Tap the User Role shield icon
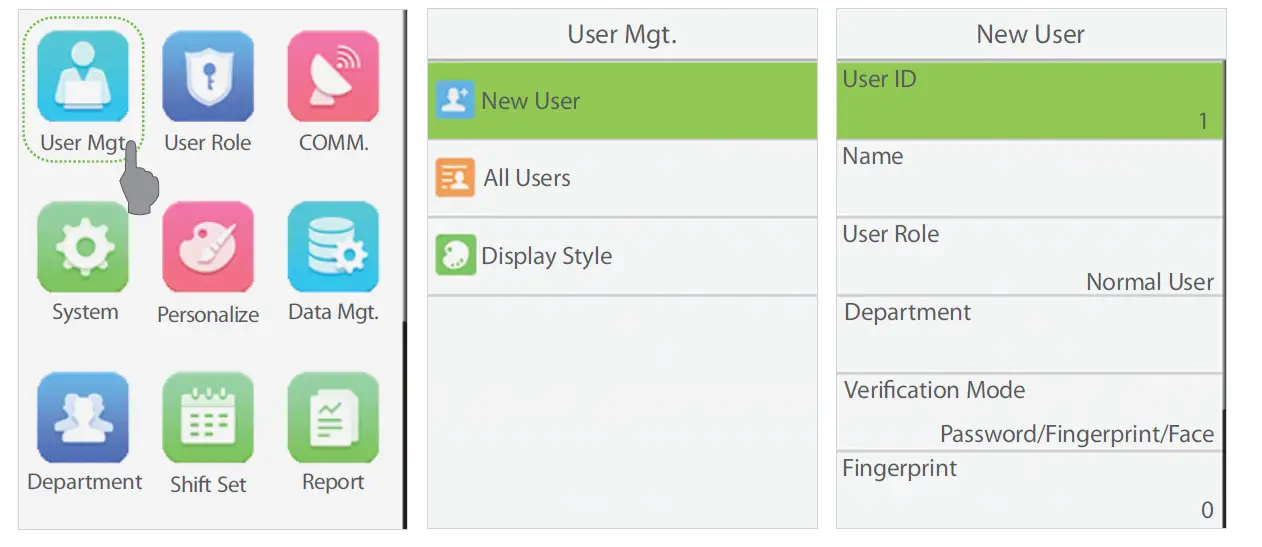Image resolution: width=1262 pixels, height=547 pixels. click(208, 76)
